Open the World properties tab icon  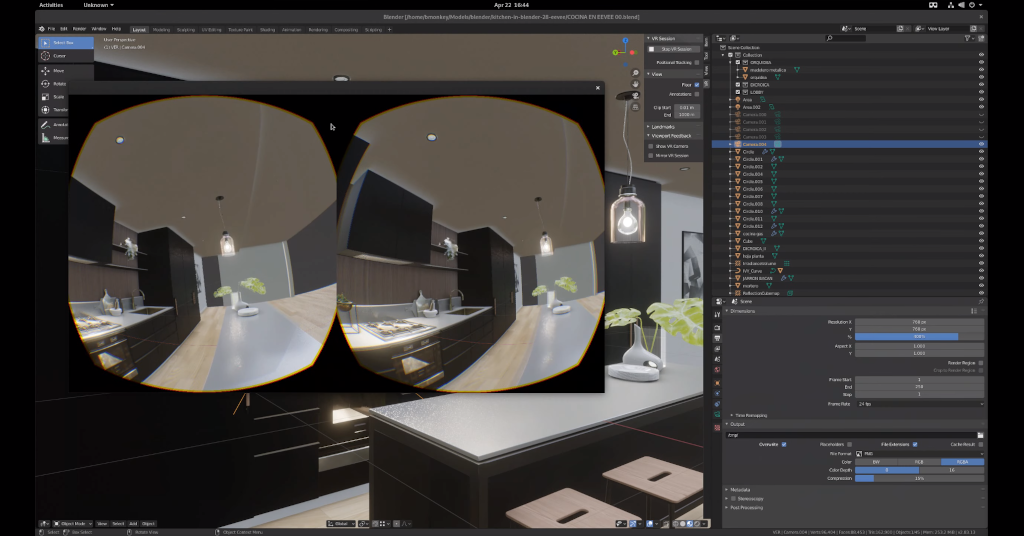[717, 370]
